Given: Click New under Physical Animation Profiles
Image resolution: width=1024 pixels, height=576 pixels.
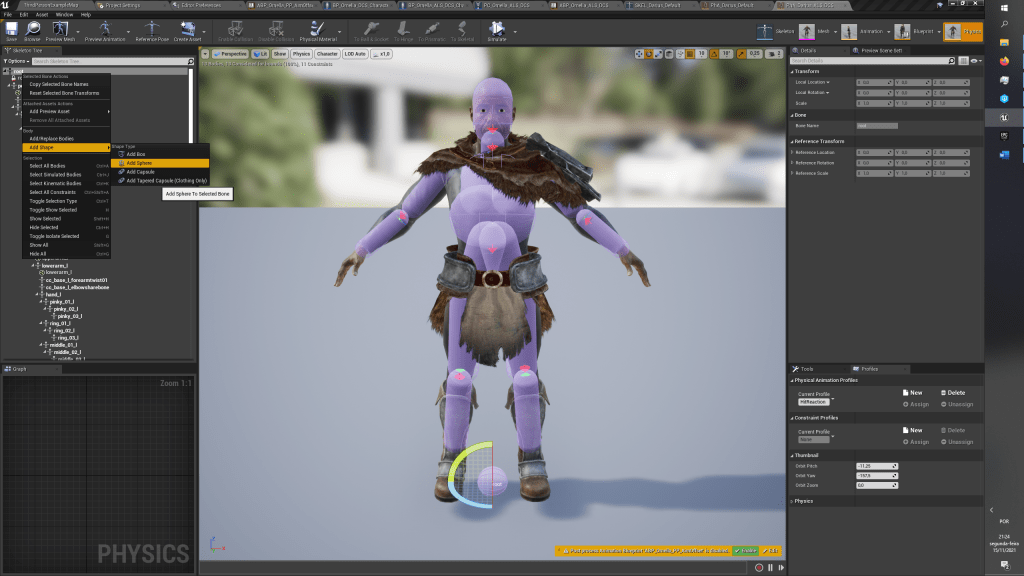Looking at the screenshot, I should 911,393.
